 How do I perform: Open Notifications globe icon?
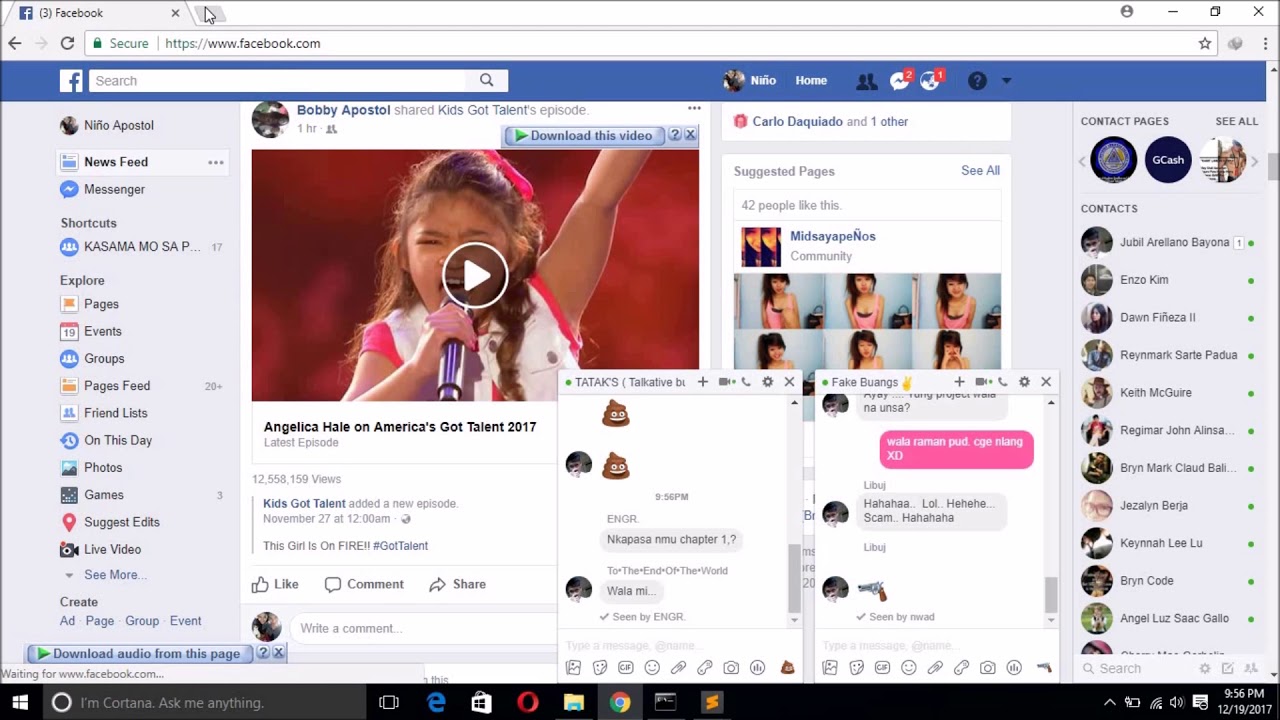[931, 81]
